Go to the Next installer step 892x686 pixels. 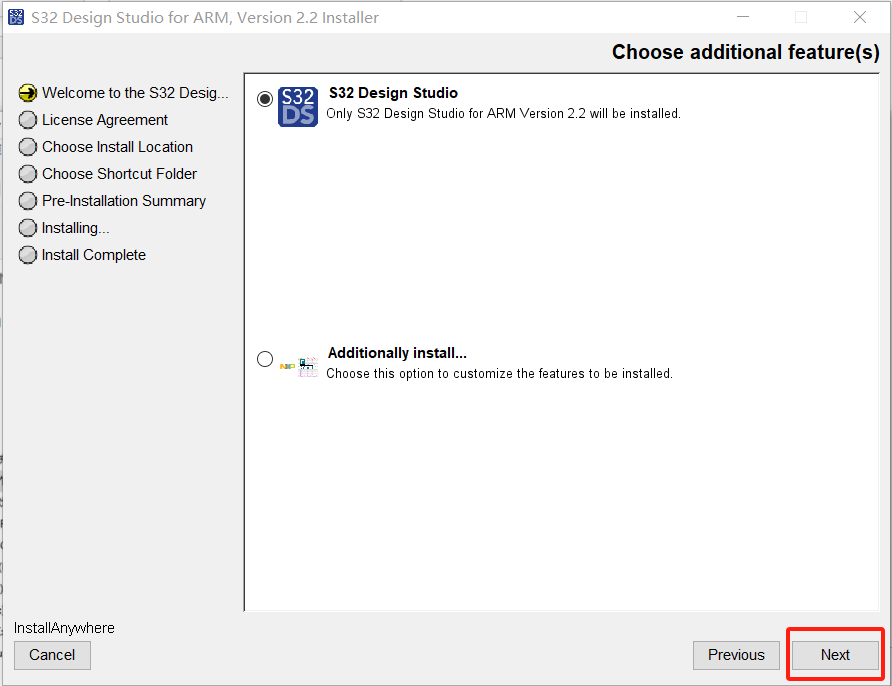click(x=835, y=655)
